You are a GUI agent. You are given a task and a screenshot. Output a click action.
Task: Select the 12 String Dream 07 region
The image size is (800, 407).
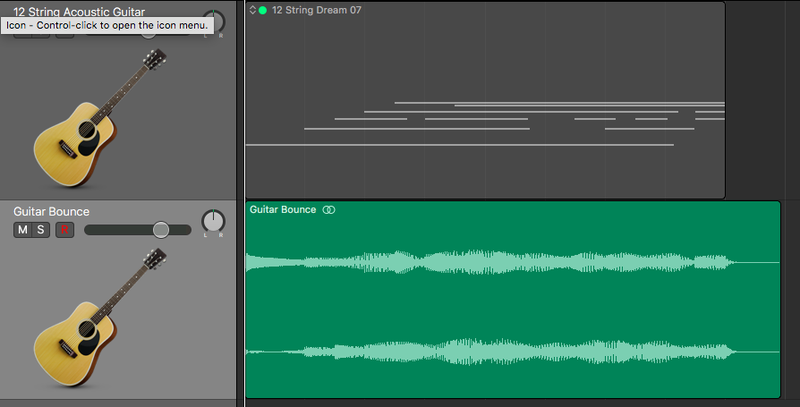(x=485, y=99)
